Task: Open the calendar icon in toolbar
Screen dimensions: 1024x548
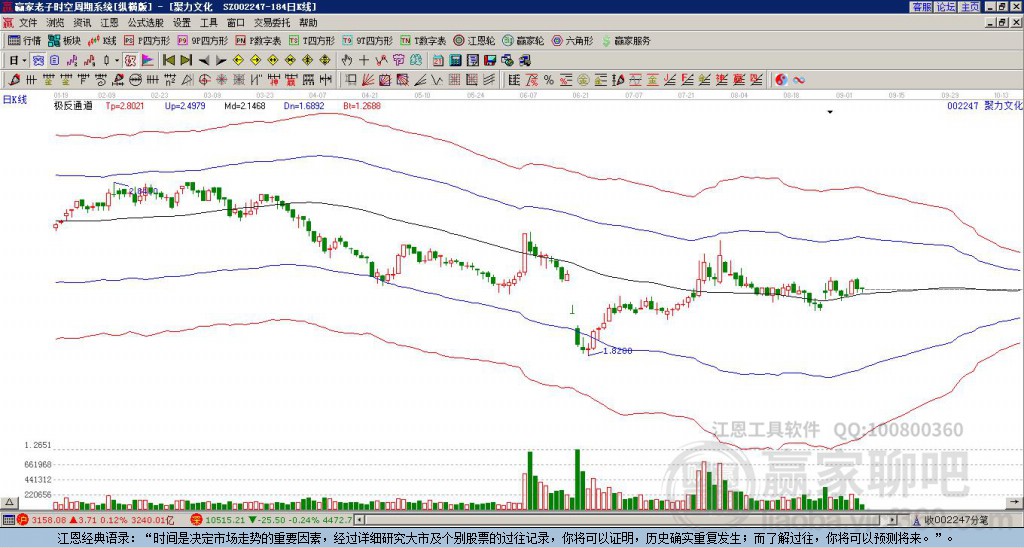Action: 438,61
